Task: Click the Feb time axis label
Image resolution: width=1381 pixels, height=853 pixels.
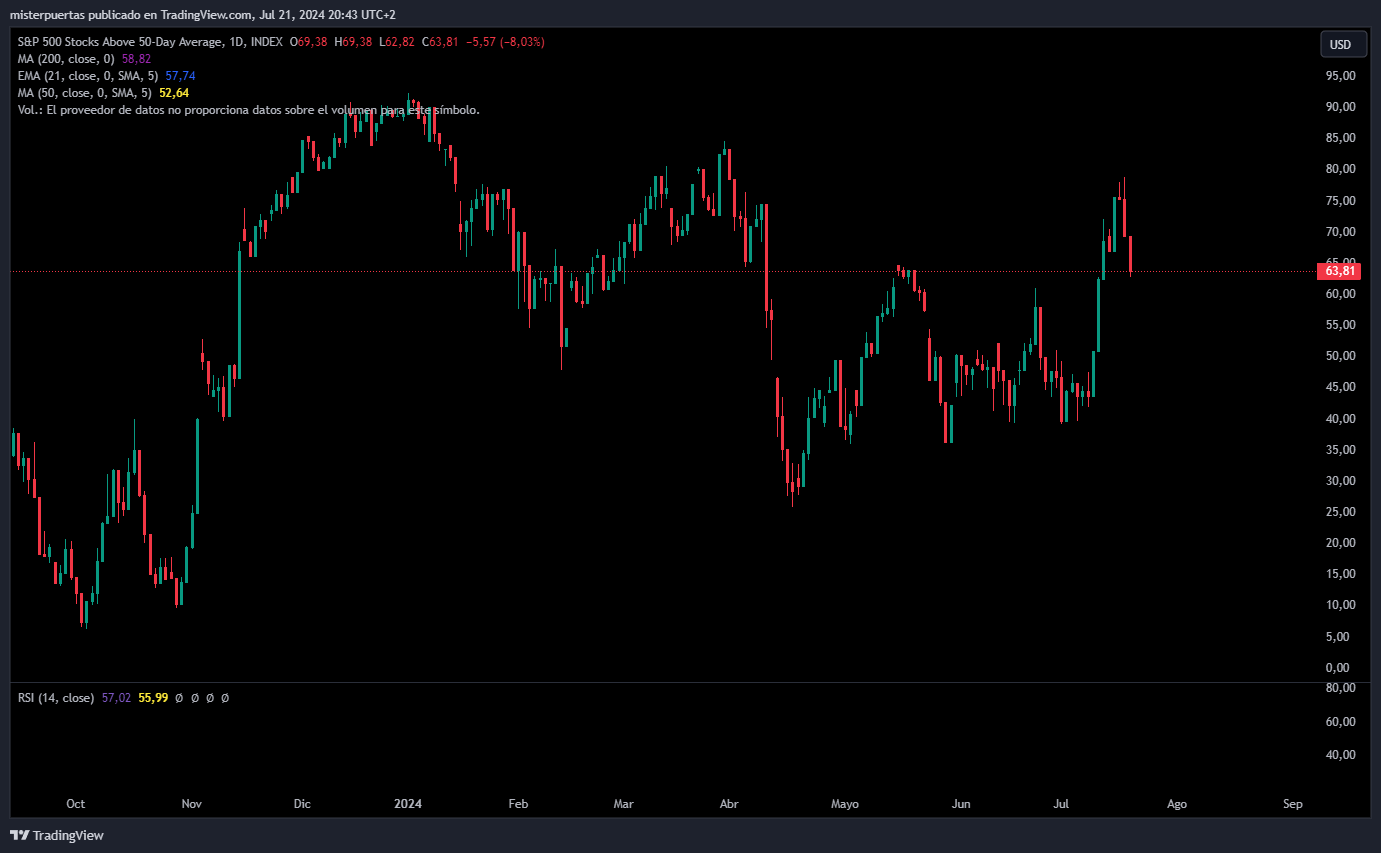Action: pyautogui.click(x=518, y=804)
